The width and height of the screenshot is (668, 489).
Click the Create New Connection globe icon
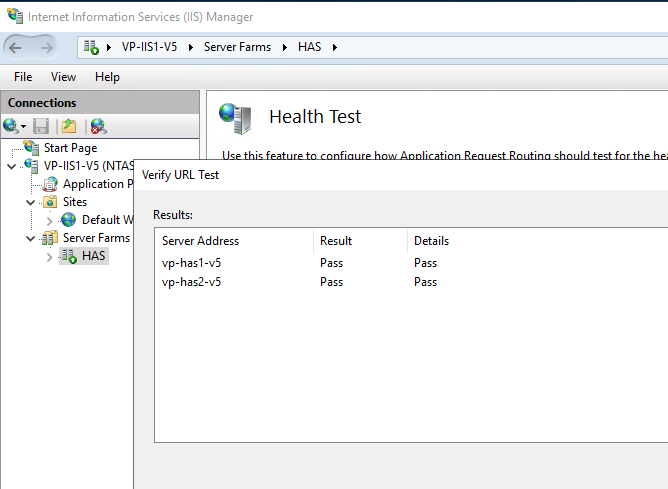11,126
